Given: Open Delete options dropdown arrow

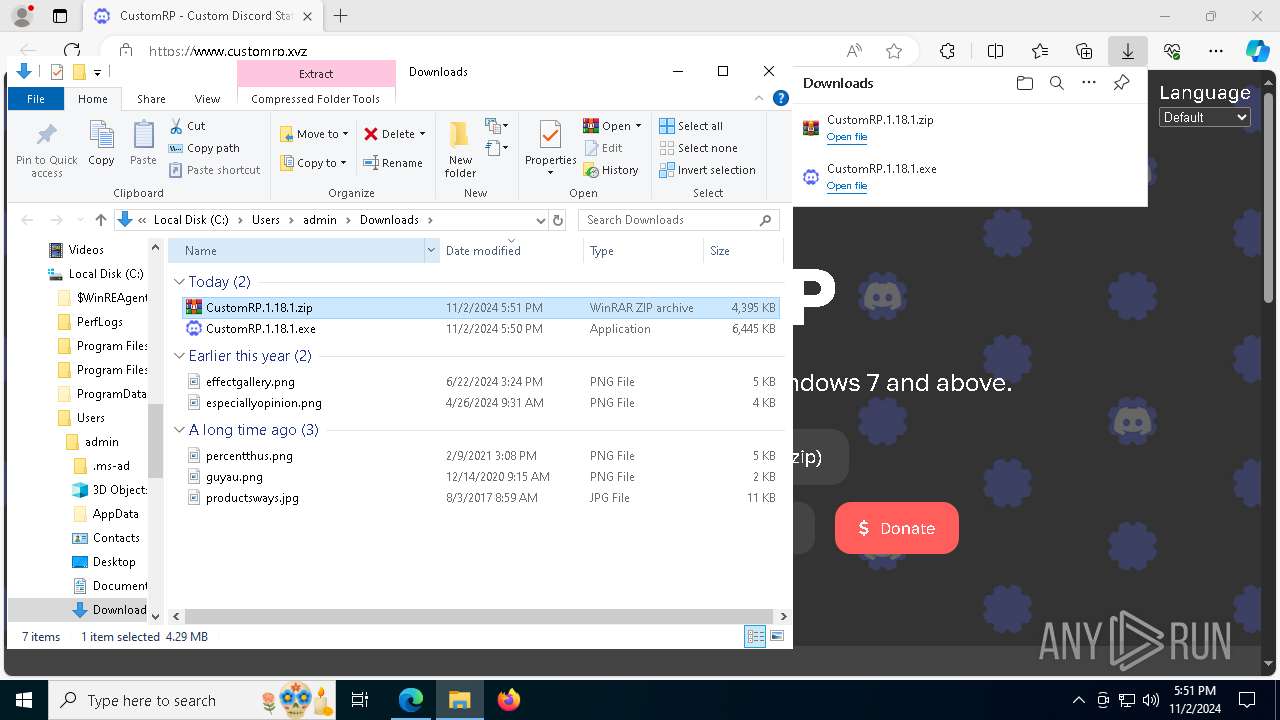Looking at the screenshot, I should pos(422,134).
